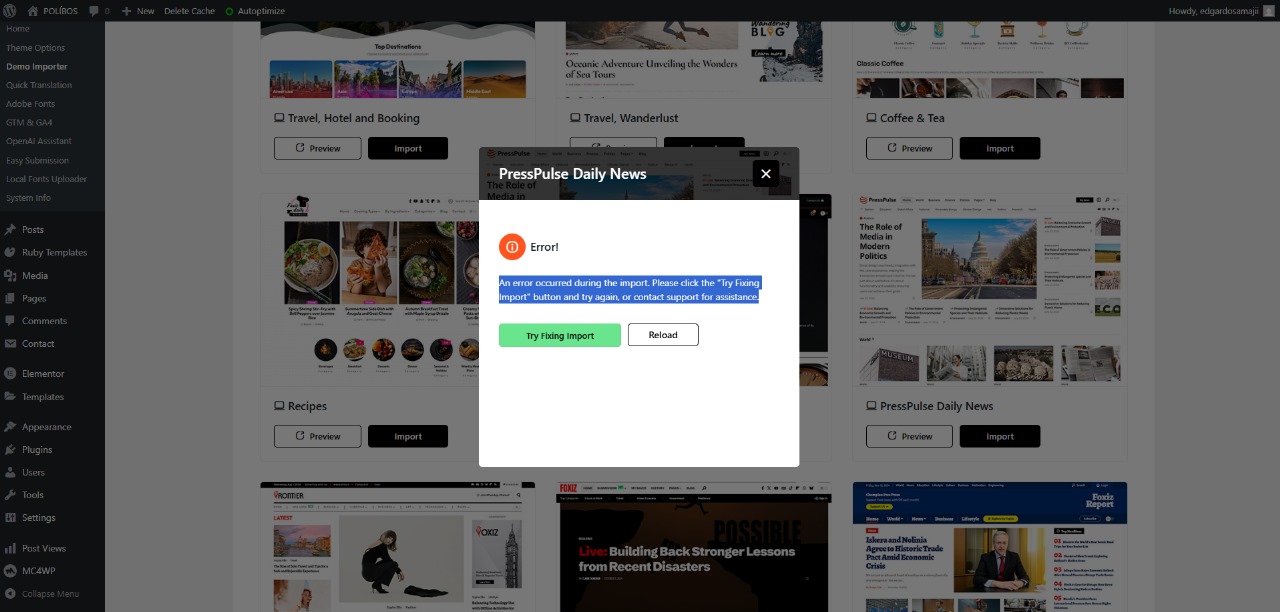Collapse the admin sidebar menu

(x=42, y=594)
